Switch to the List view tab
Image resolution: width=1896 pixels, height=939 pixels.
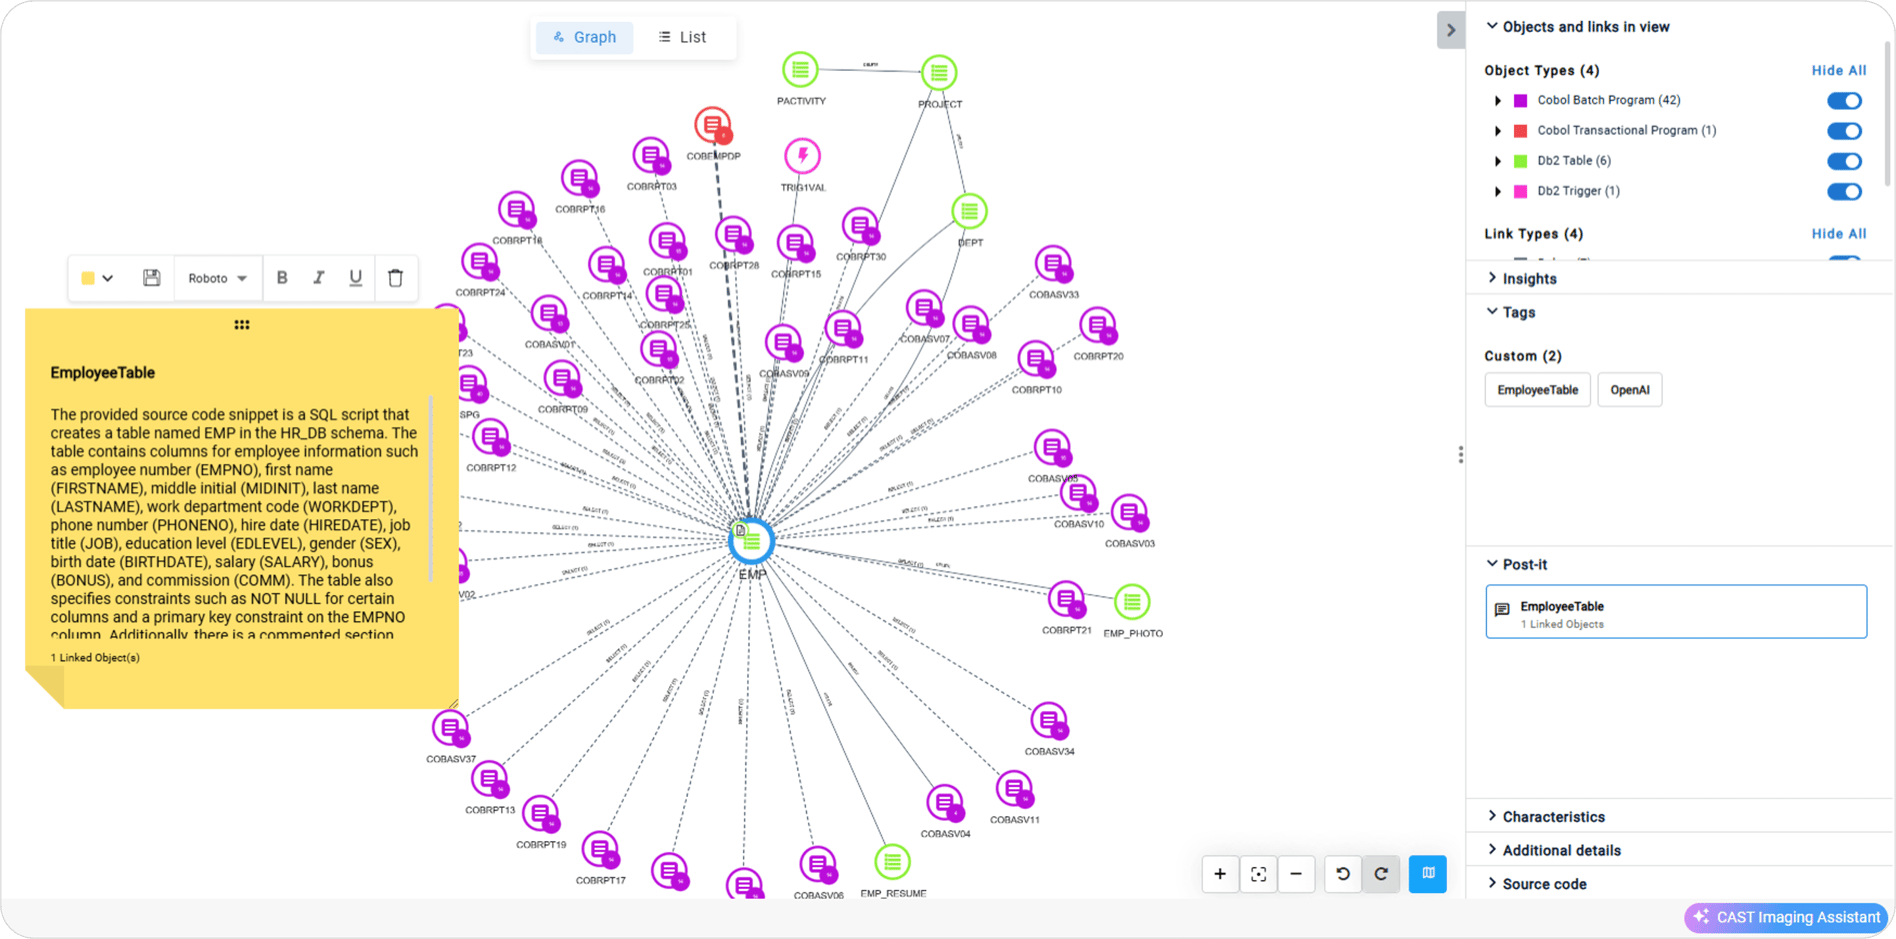(x=682, y=37)
